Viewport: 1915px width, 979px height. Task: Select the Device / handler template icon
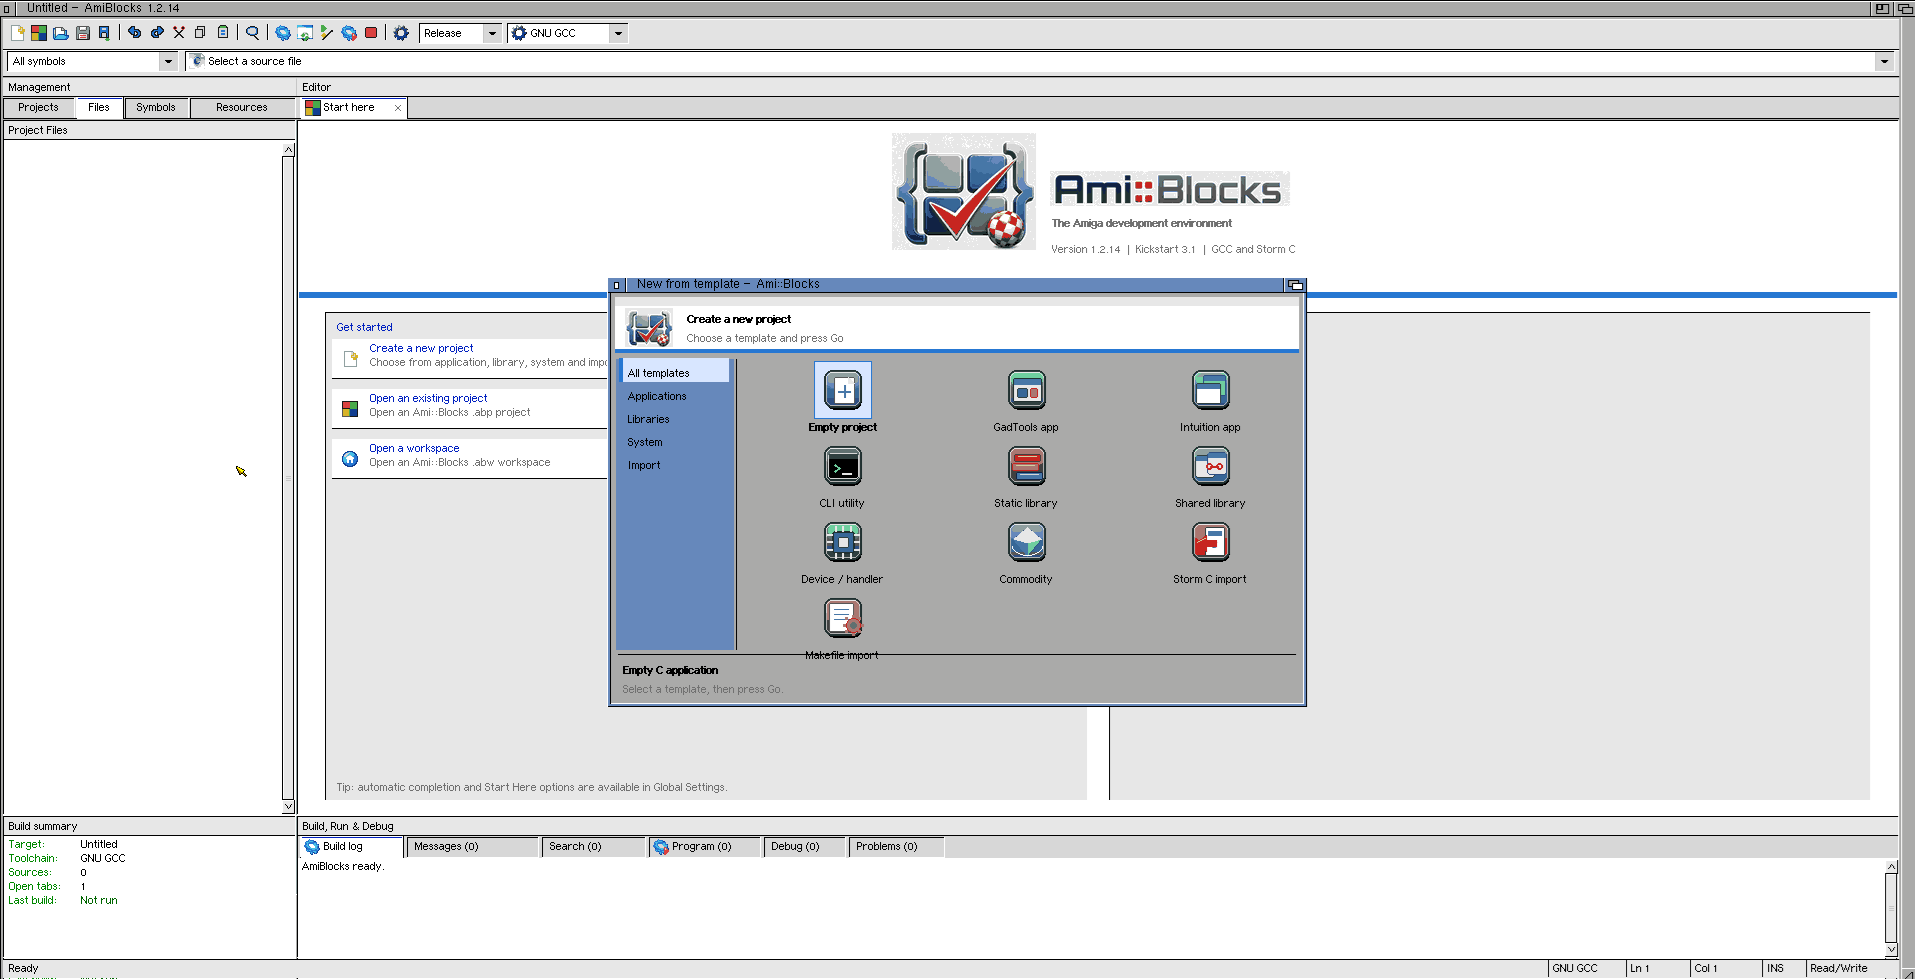tap(843, 542)
